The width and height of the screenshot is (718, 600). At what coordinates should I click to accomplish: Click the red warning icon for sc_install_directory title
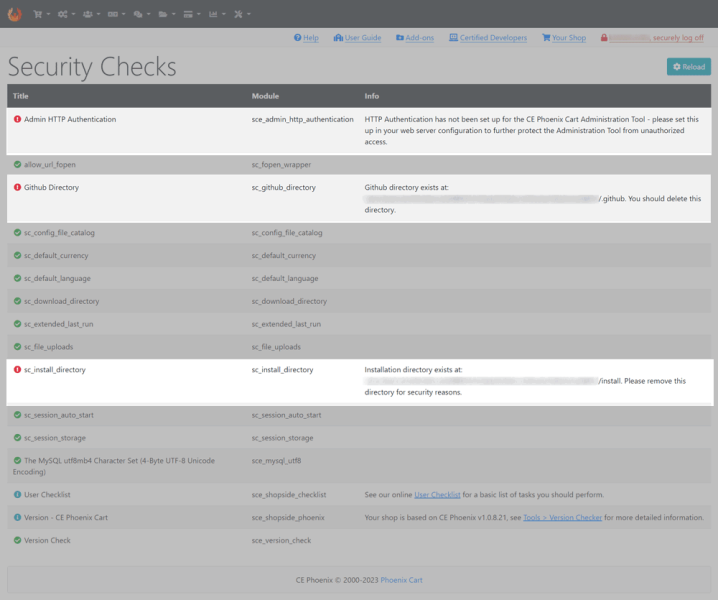click(x=17, y=370)
